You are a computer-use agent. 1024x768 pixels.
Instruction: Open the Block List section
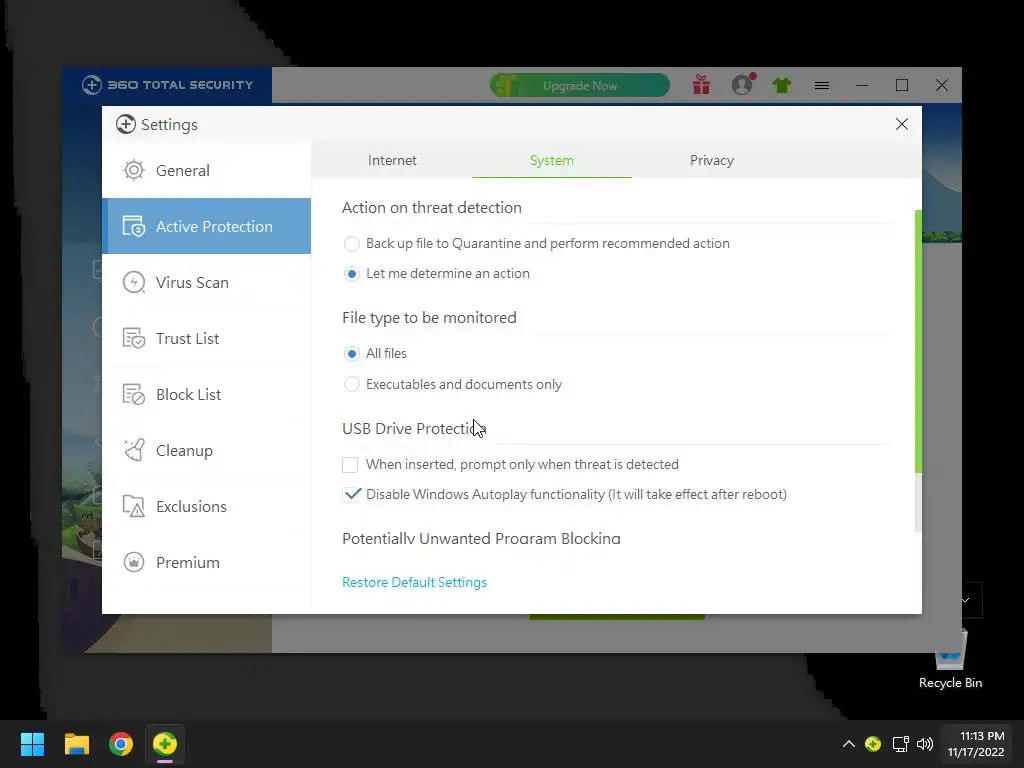[x=206, y=394]
